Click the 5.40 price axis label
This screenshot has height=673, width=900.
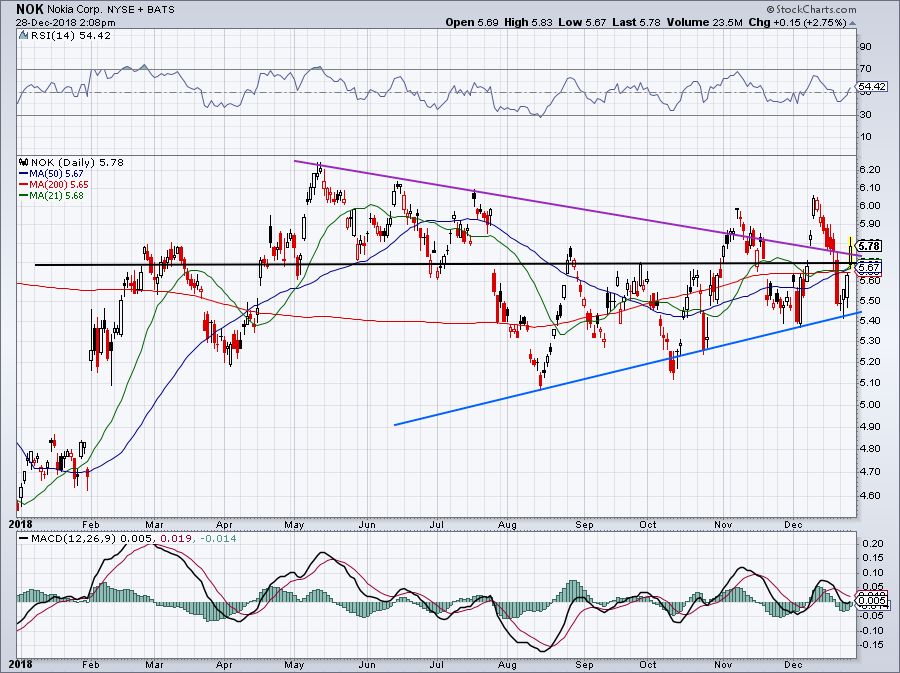pyautogui.click(x=870, y=321)
